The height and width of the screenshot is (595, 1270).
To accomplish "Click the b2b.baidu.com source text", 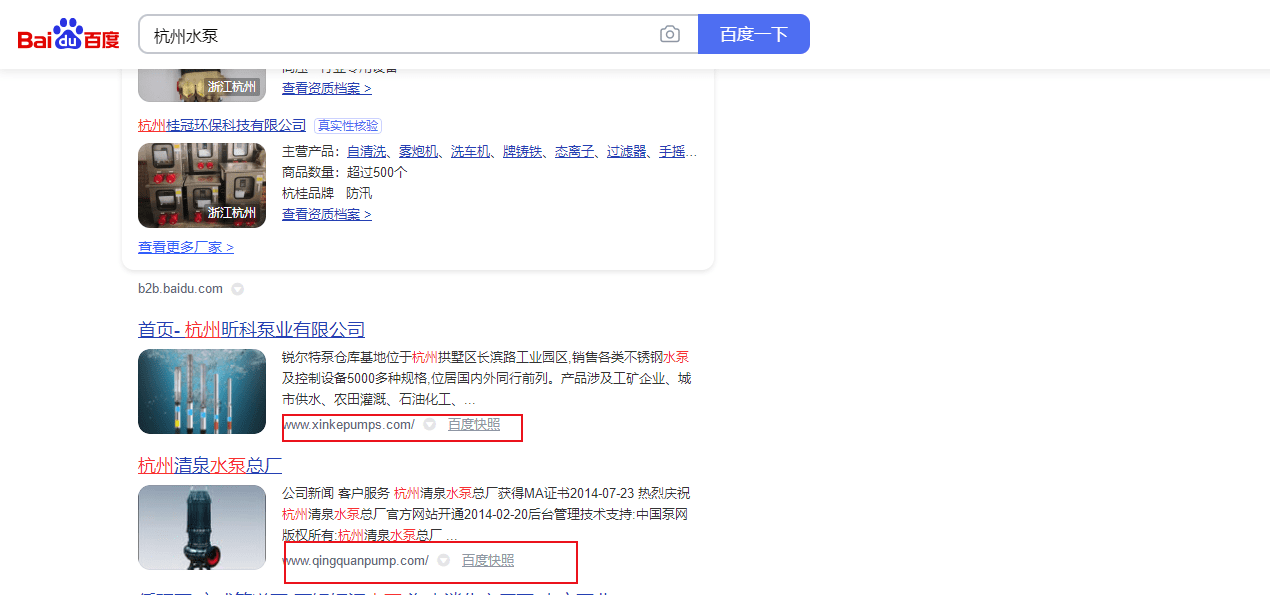I will coord(181,289).
